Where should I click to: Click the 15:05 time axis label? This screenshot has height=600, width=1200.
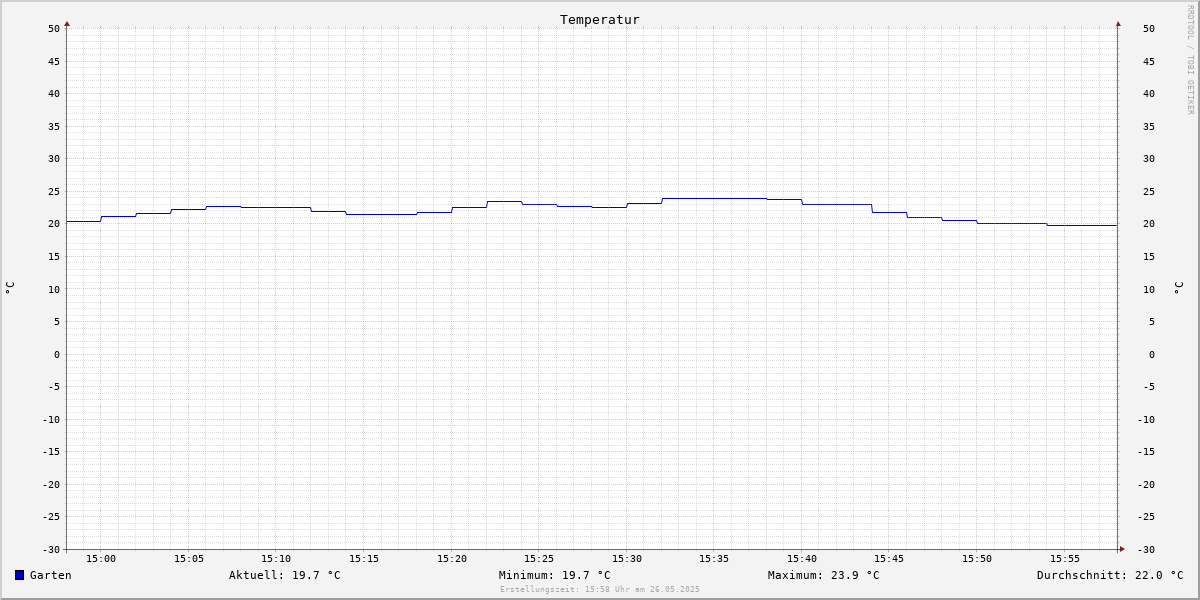(x=189, y=559)
